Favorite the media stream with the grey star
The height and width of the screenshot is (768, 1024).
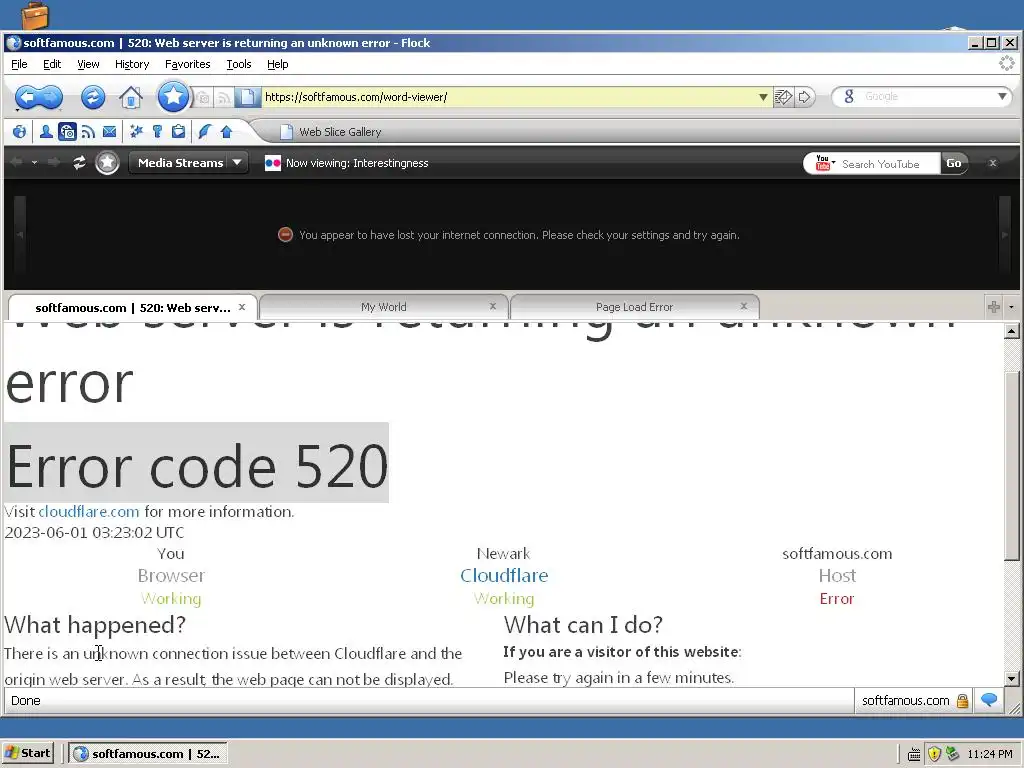[107, 163]
